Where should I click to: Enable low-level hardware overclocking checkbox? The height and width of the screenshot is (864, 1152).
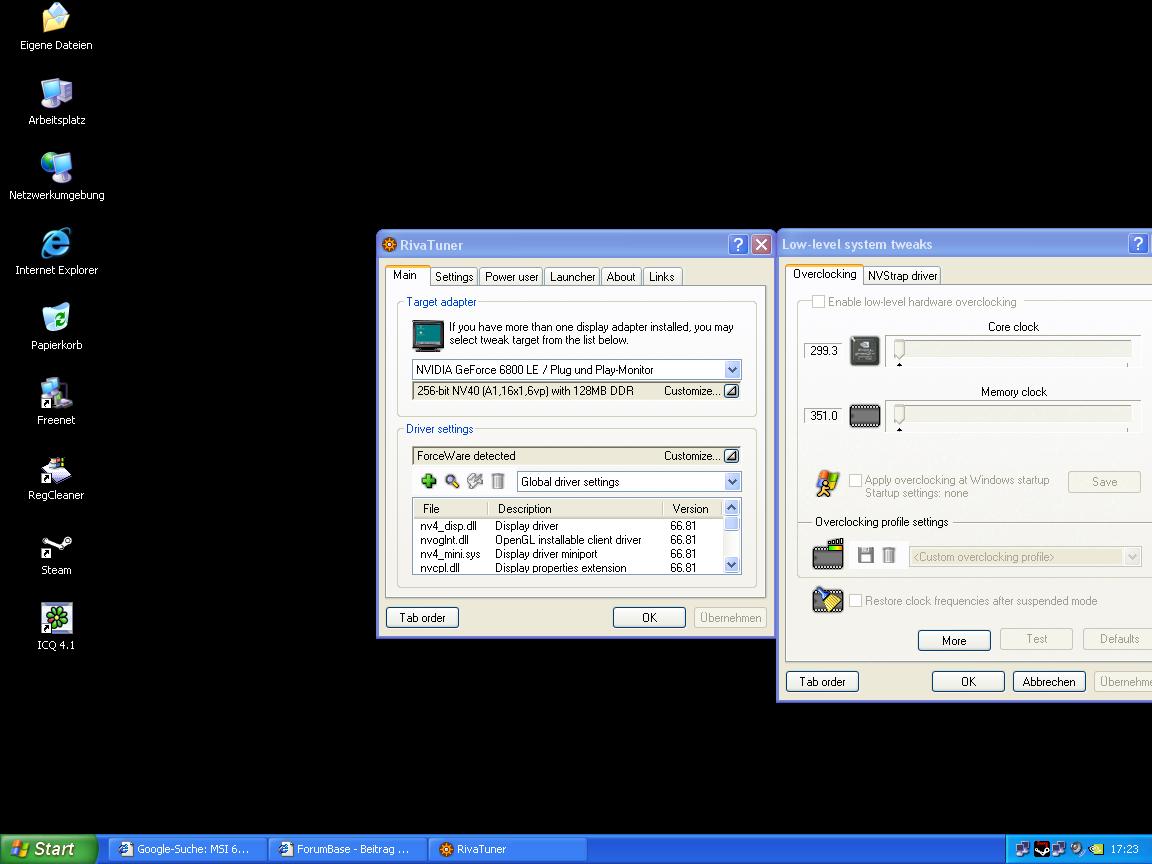818,301
